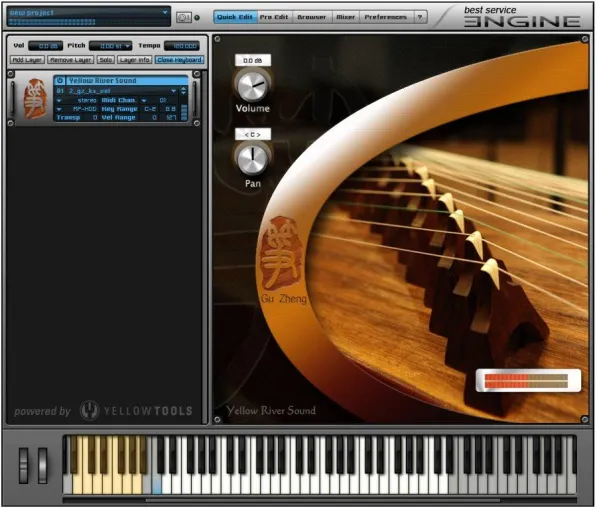Click the Remove Layer button
Screen dimensions: 597x508
71,60
